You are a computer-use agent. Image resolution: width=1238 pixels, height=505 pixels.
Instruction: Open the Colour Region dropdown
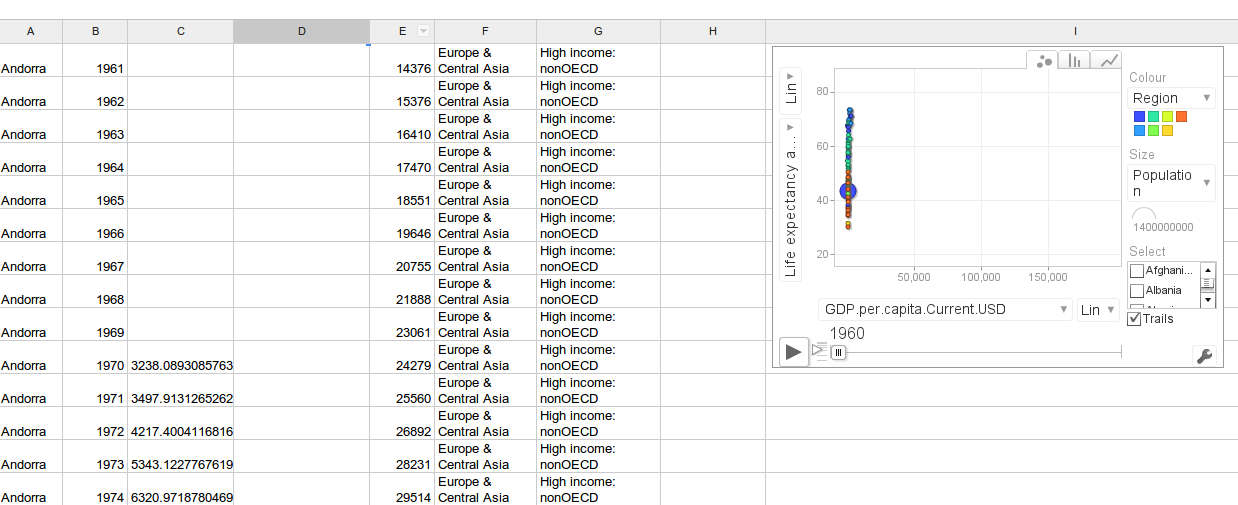point(1171,98)
